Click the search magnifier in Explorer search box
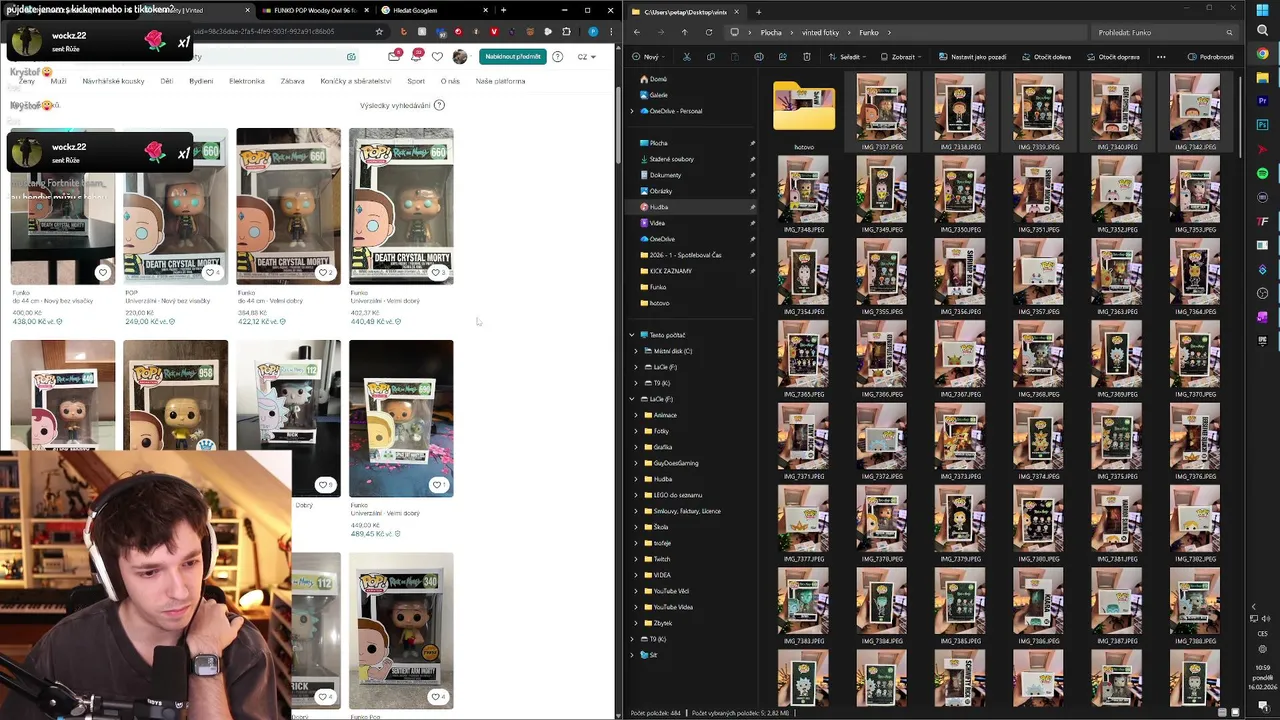 (x=1230, y=32)
